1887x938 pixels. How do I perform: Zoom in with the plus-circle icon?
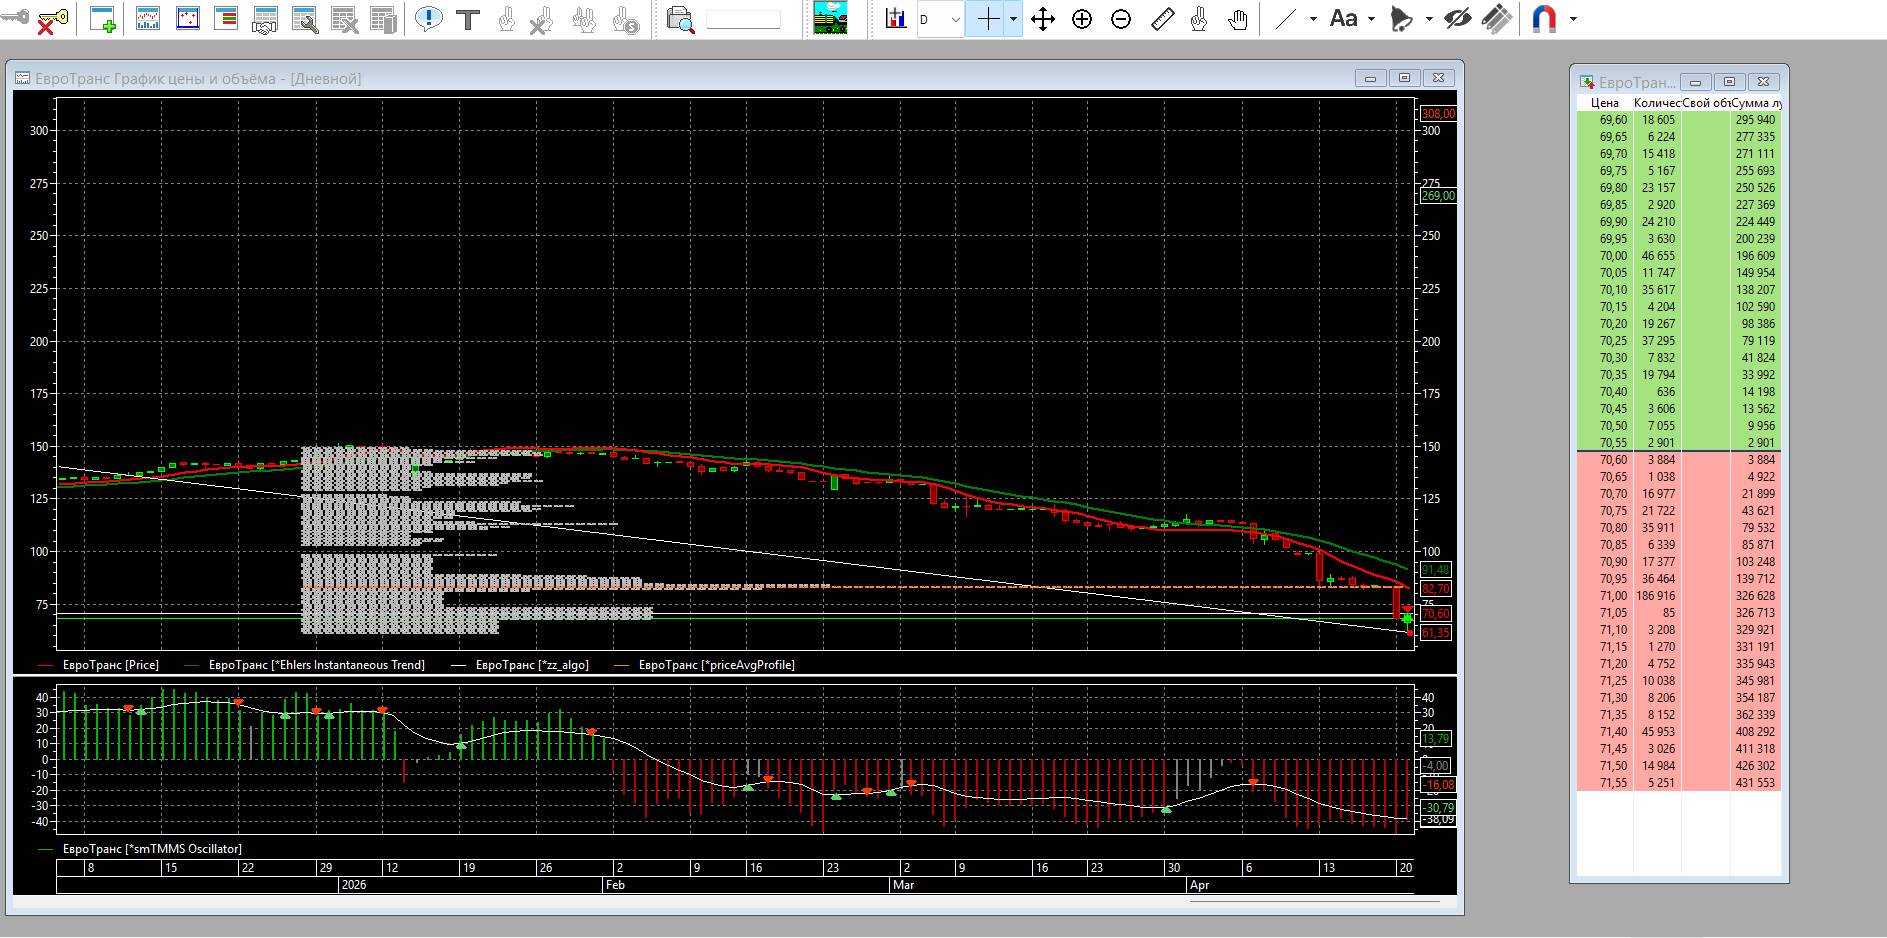1082,19
